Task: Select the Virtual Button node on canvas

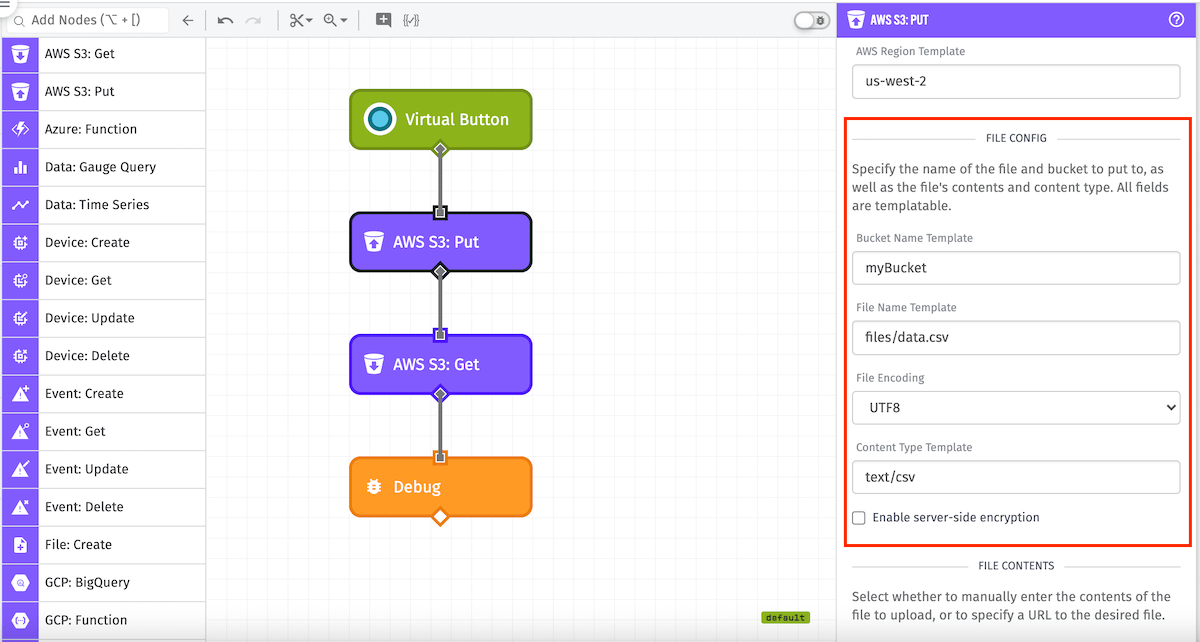Action: click(440, 119)
